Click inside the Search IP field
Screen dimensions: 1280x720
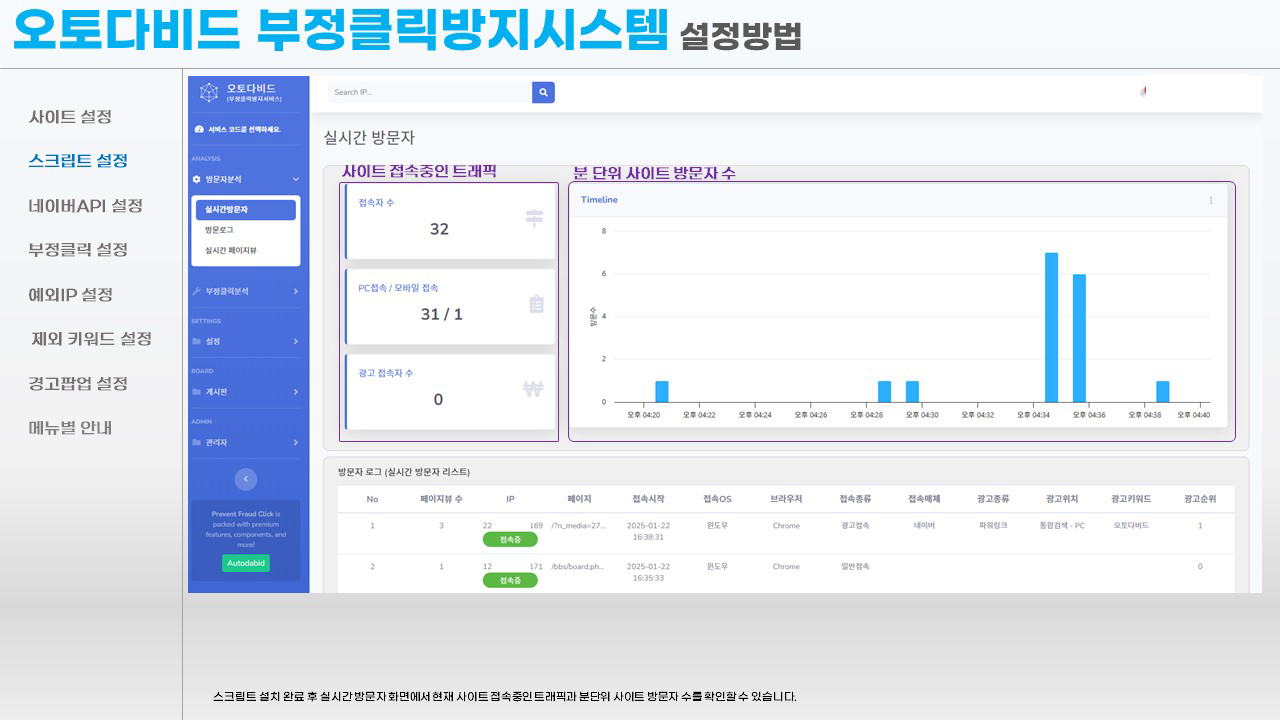[x=430, y=92]
